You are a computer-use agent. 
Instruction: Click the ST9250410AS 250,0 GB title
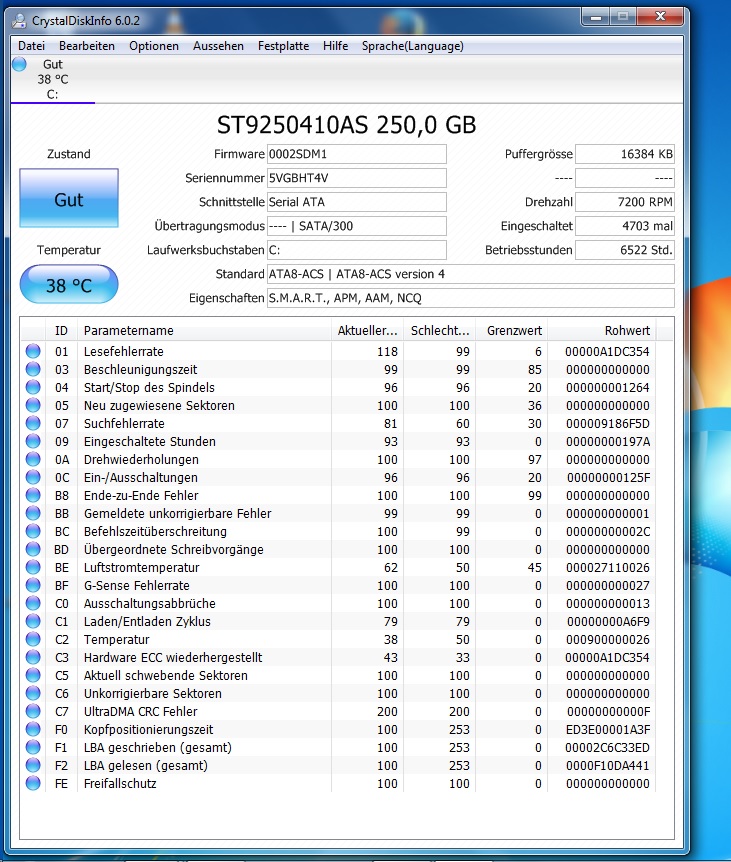(x=346, y=125)
